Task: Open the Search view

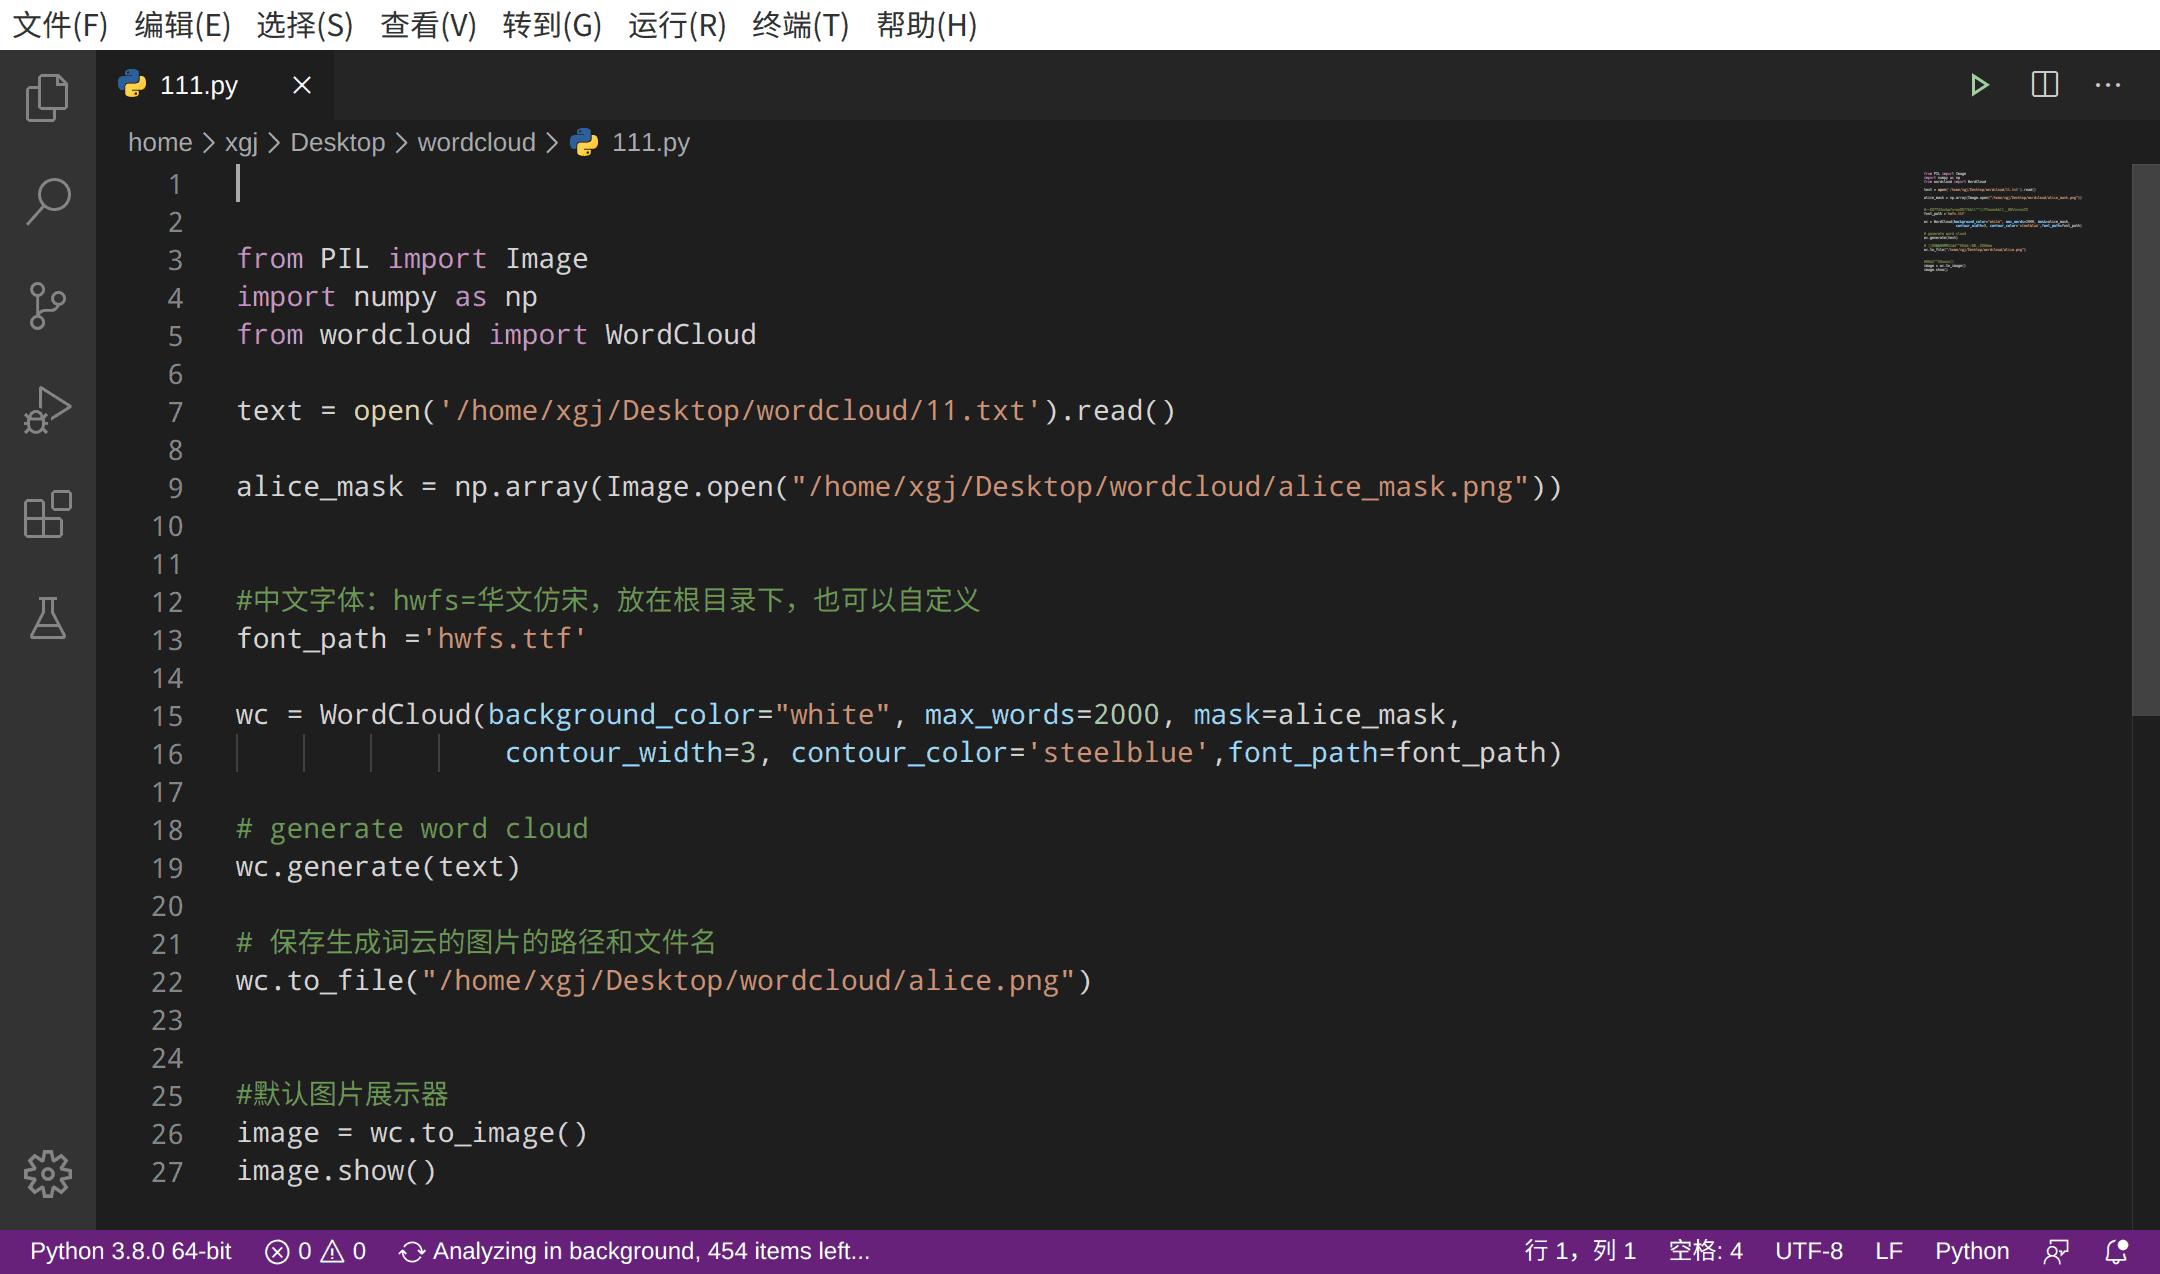Action: pyautogui.click(x=47, y=200)
